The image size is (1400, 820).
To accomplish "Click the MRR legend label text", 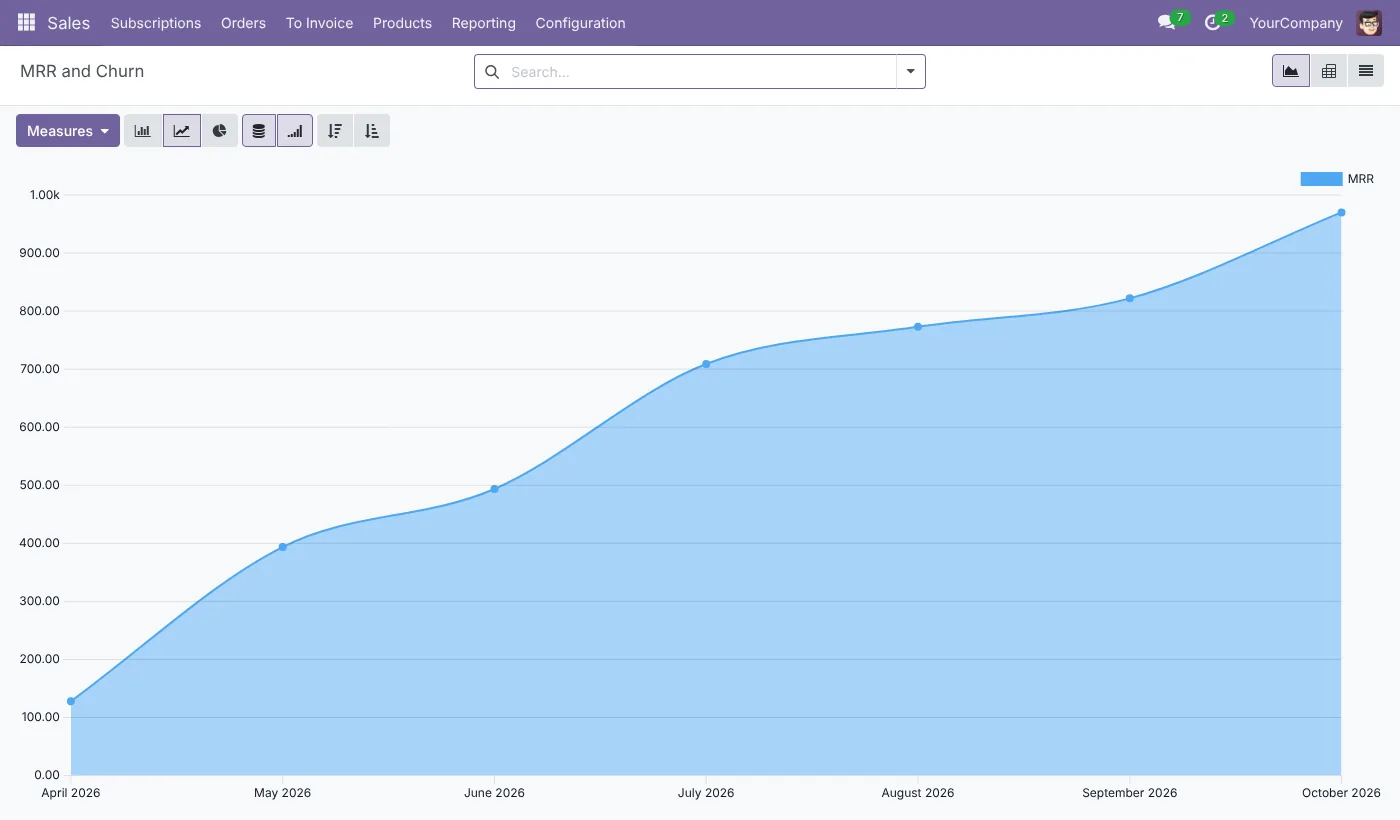I will tap(1361, 179).
